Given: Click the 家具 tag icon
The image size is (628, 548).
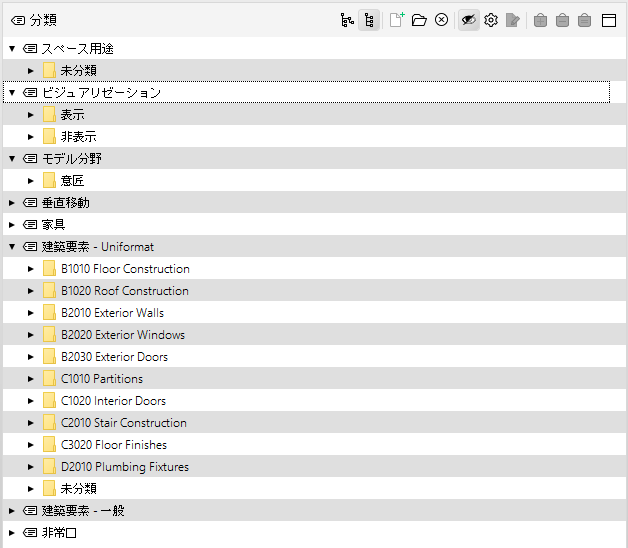Looking at the screenshot, I should click(x=30, y=225).
